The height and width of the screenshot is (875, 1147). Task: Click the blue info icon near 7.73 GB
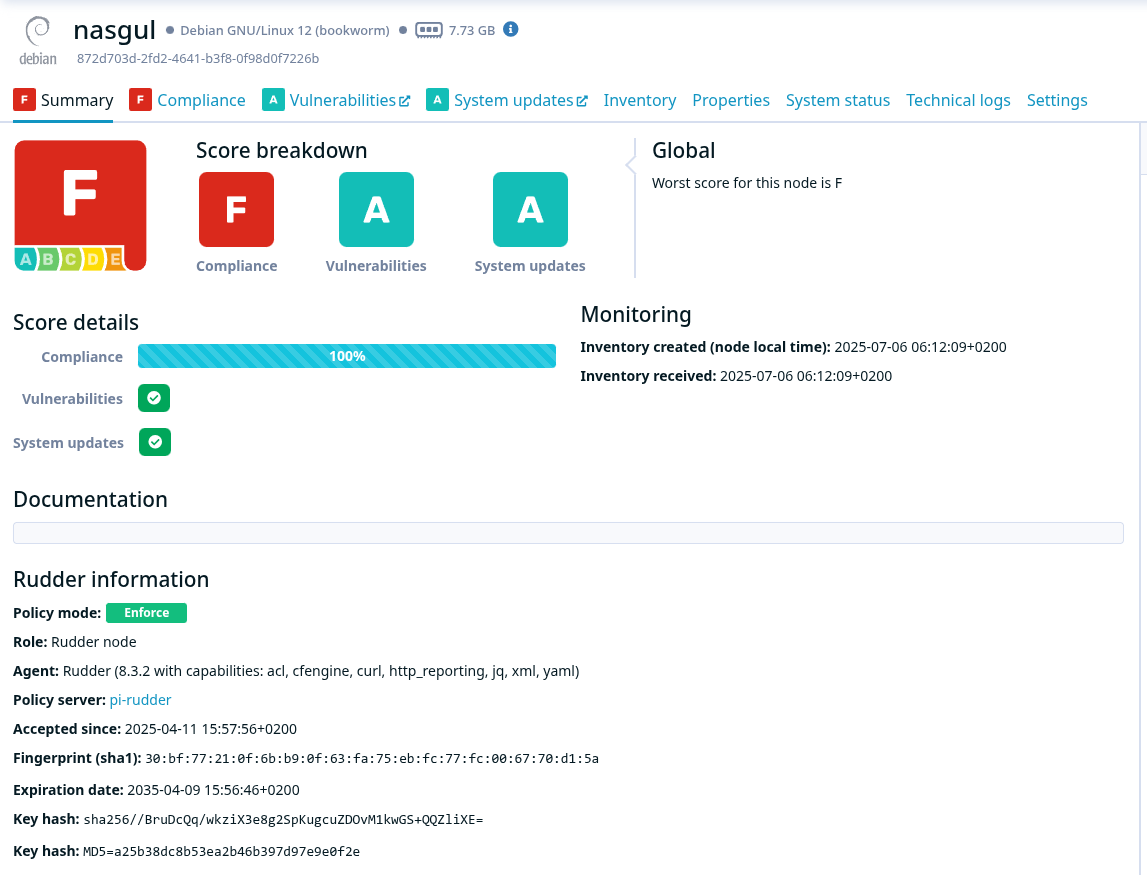[511, 29]
